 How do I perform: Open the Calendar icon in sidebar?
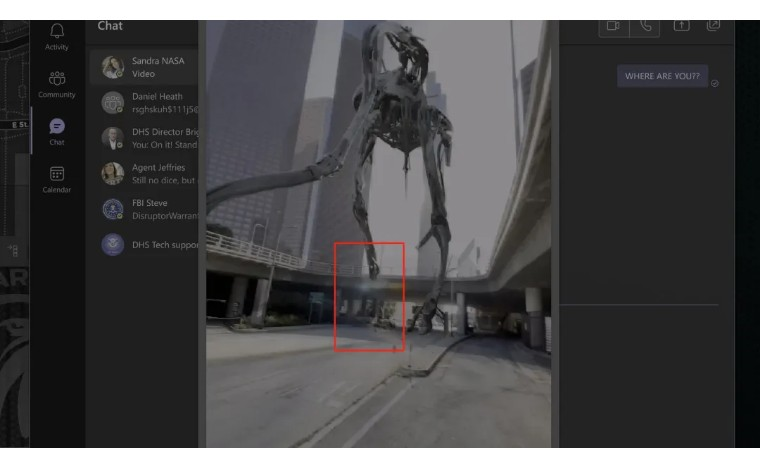[x=57, y=178]
